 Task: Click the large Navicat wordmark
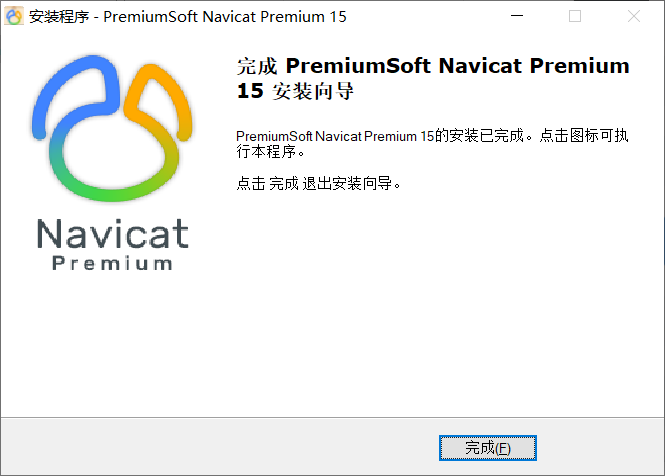113,234
